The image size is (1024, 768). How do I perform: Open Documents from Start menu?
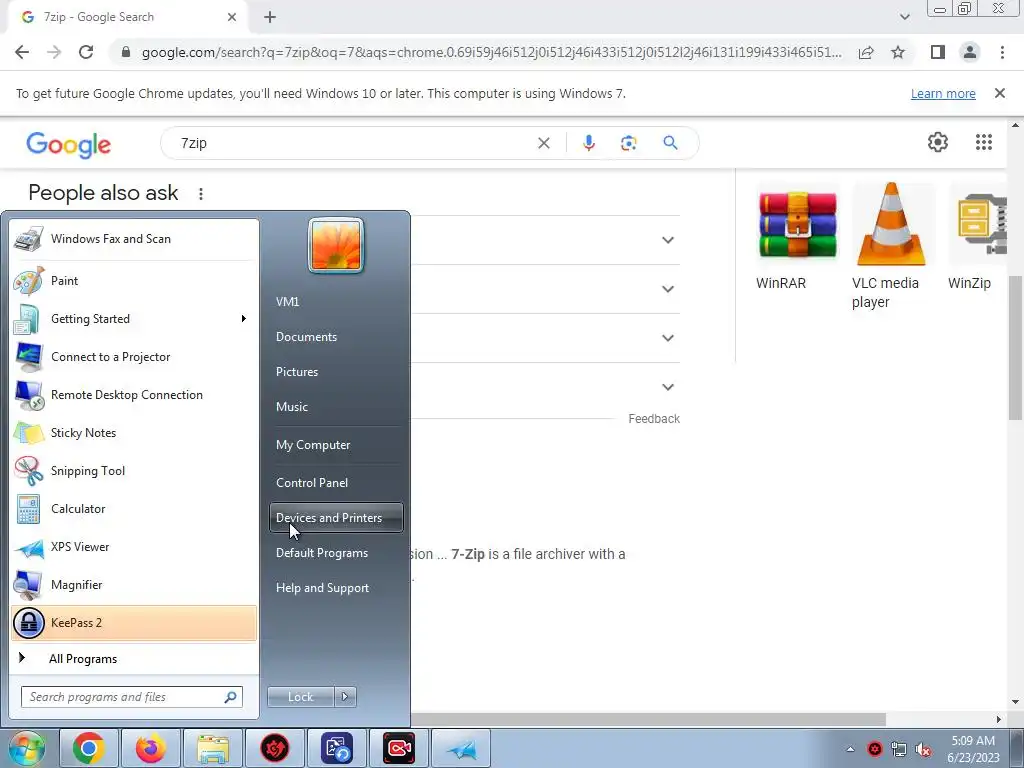coord(336,337)
